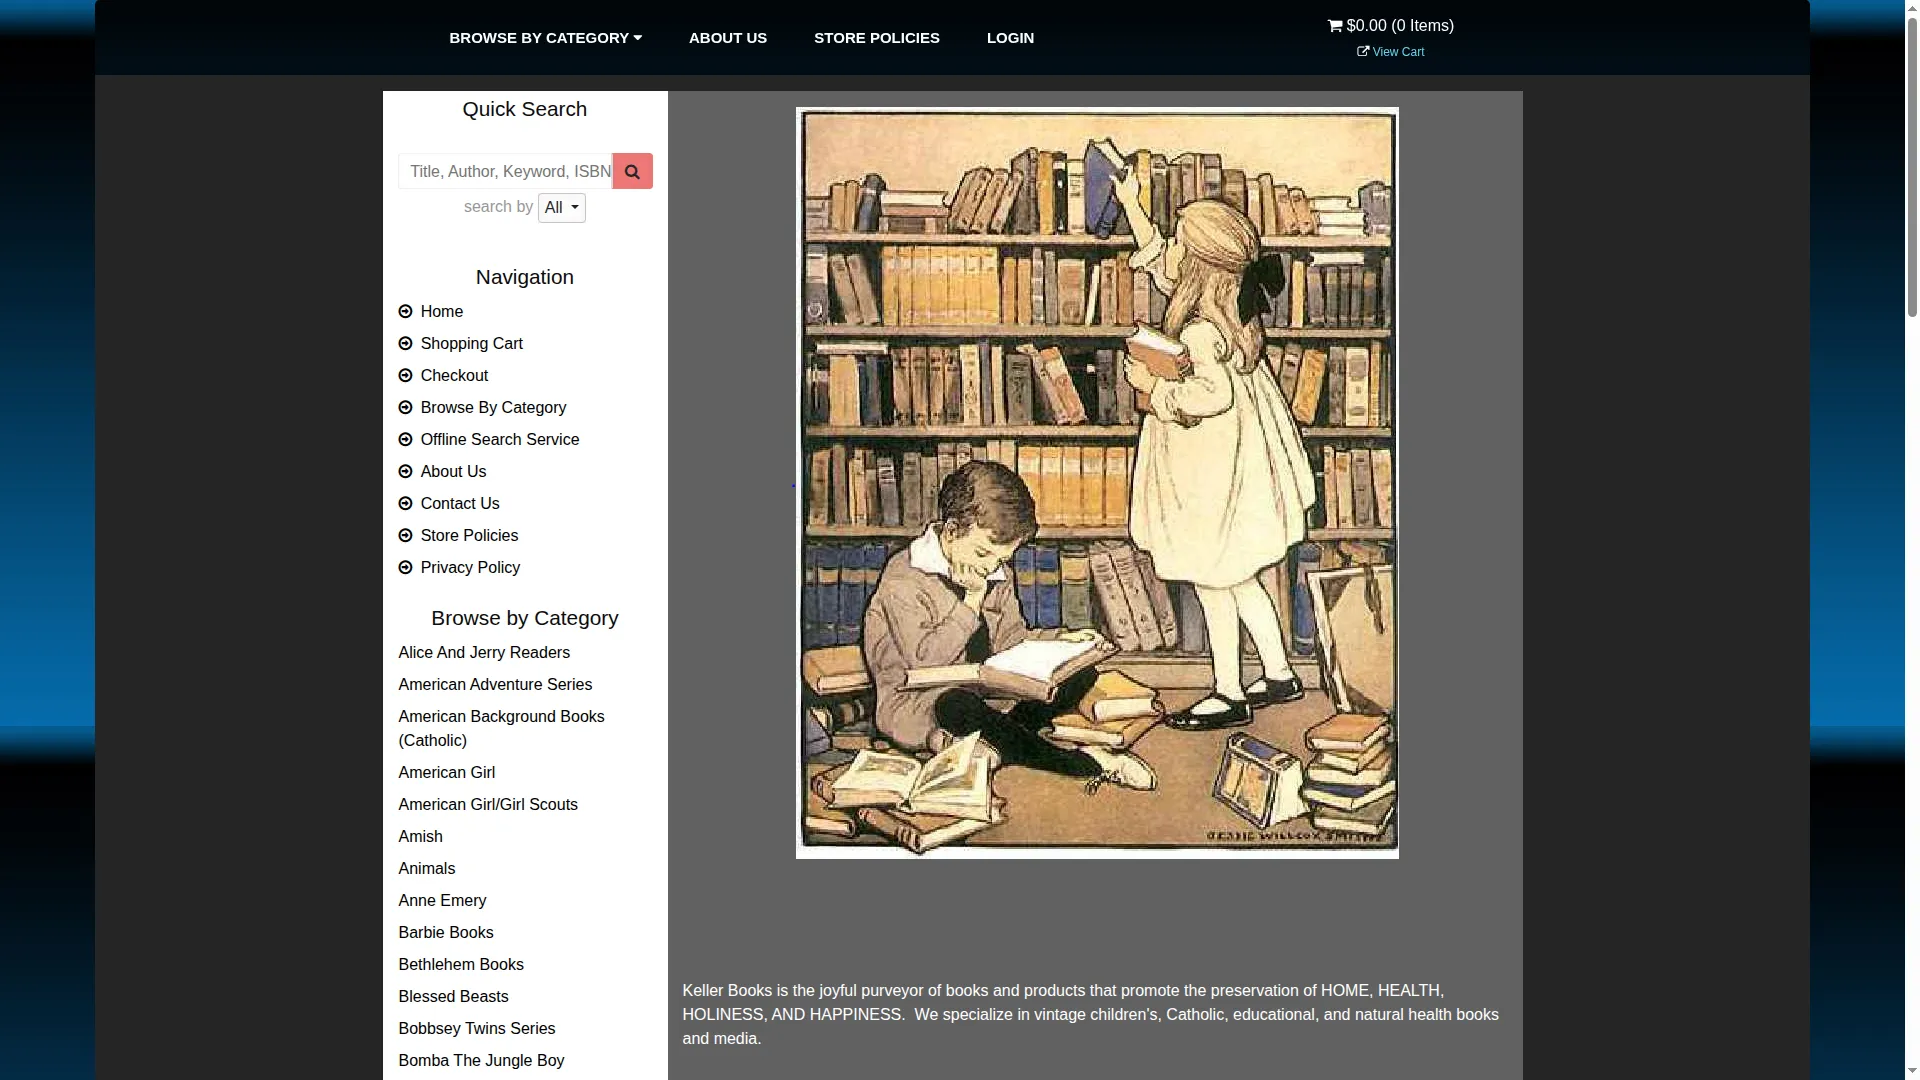Browse Bomba The Jungle Boy category
Viewport: 1920px width, 1080px height.
481,1061
